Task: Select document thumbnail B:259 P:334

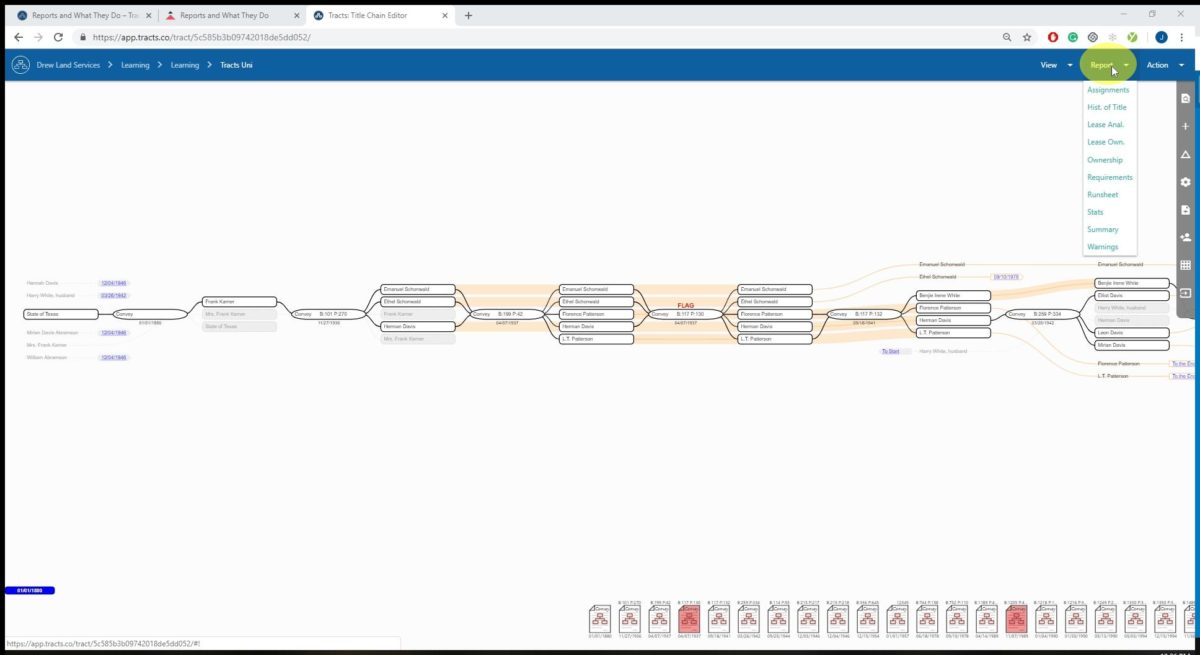Action: point(748,619)
